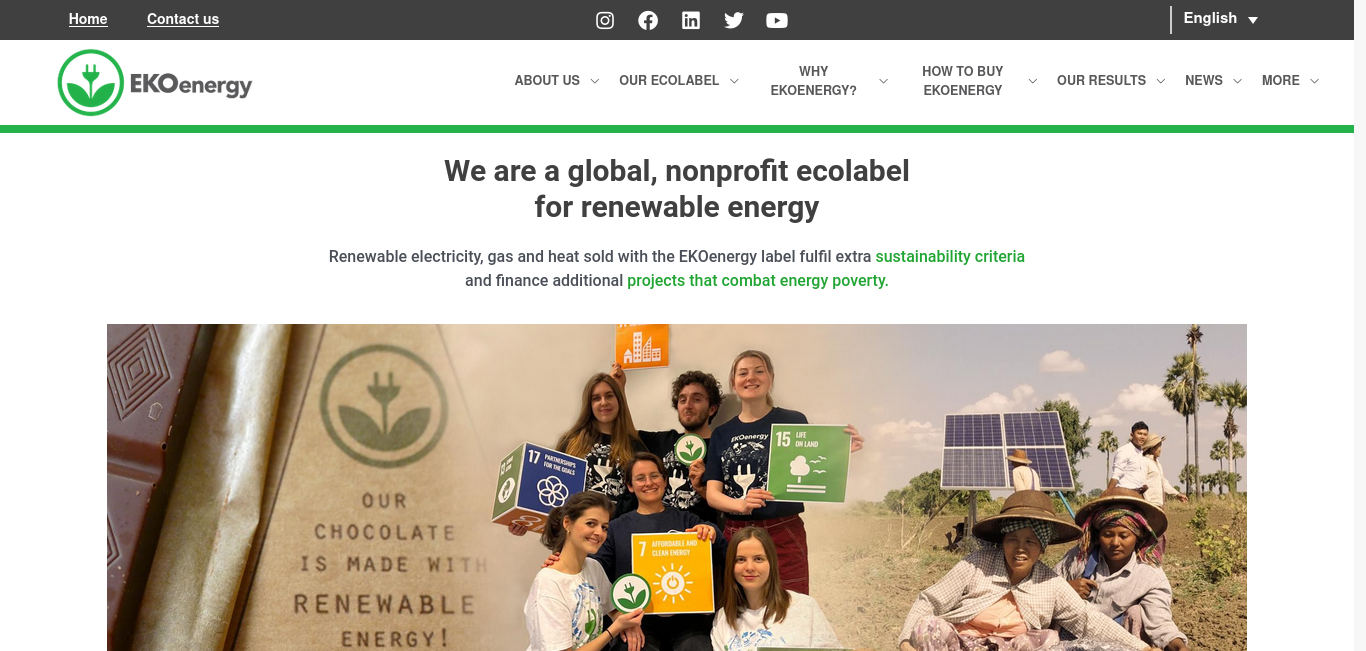
Task: Expand the About Us chevron
Action: click(x=595, y=81)
